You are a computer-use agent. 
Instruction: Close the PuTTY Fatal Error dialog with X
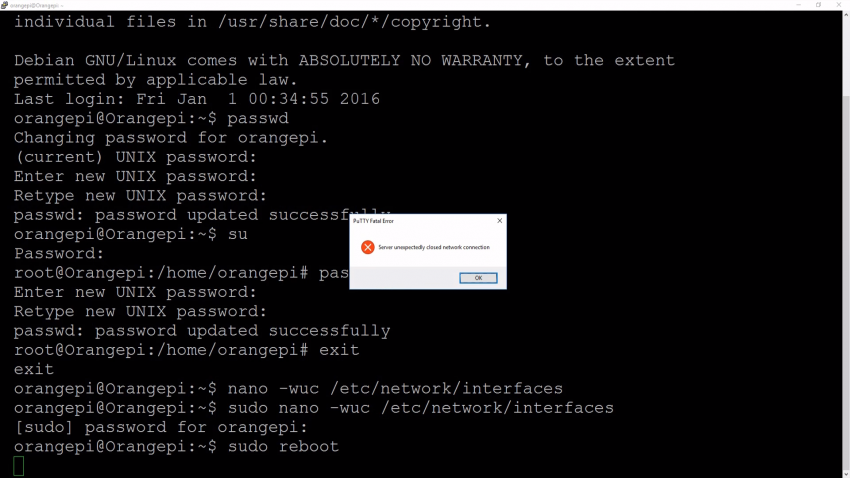(x=500, y=220)
